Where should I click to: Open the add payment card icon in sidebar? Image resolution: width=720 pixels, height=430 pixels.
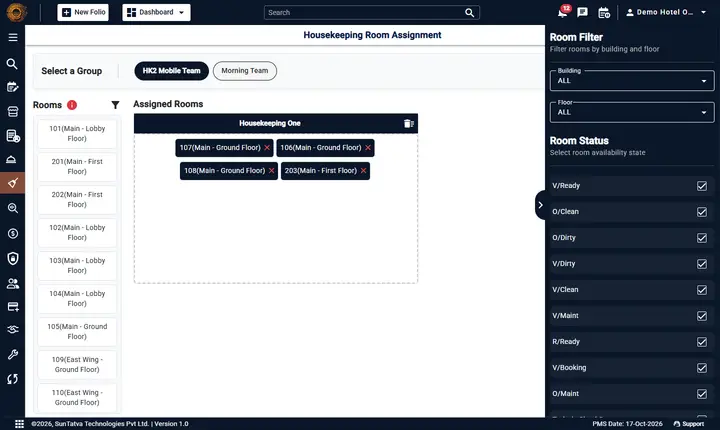(x=12, y=307)
